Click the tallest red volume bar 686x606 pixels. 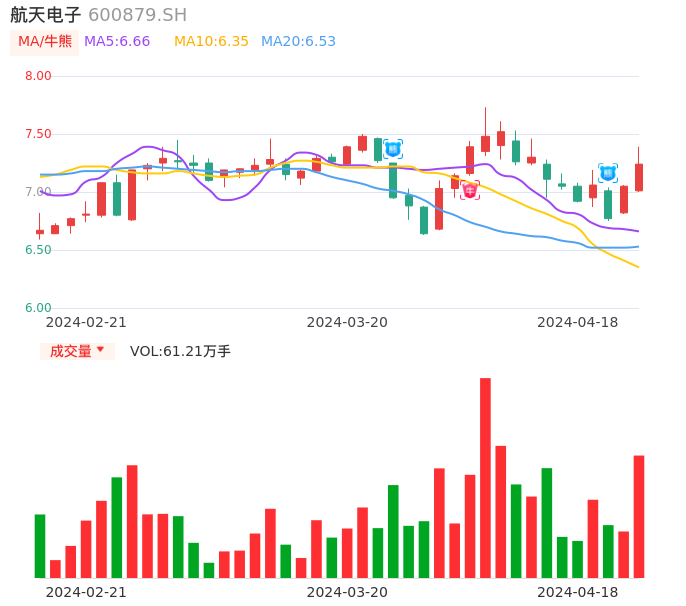click(485, 478)
